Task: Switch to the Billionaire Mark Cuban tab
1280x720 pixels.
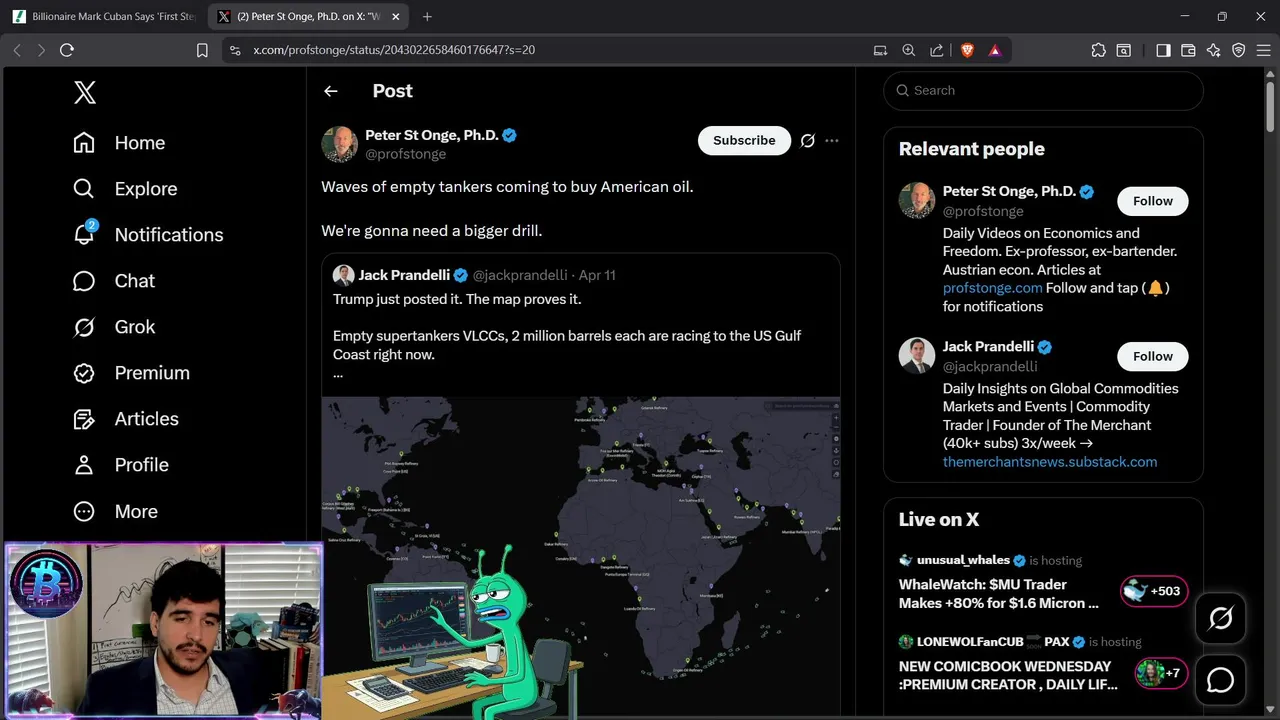Action: coord(105,17)
